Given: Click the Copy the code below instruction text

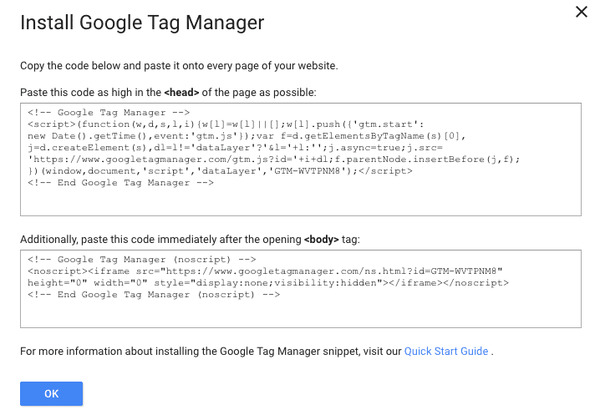Looking at the screenshot, I should click(179, 66).
